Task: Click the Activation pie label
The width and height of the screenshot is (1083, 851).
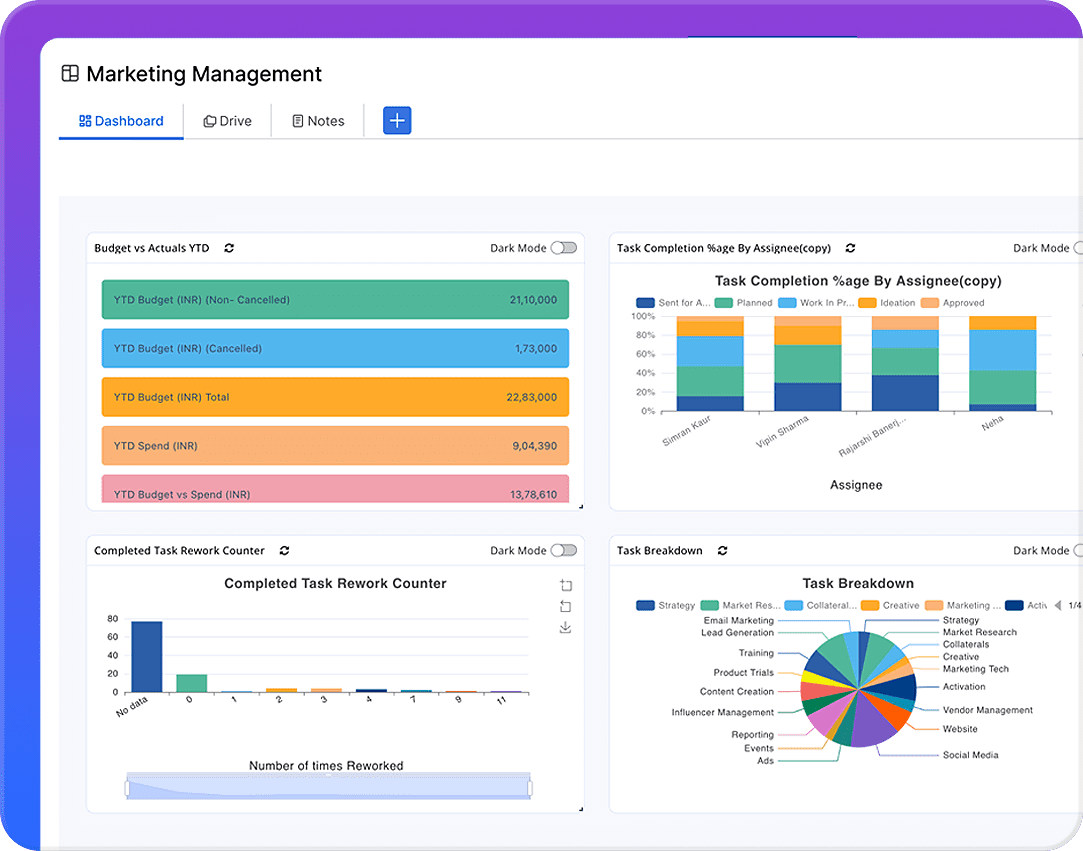Action: (x=964, y=687)
